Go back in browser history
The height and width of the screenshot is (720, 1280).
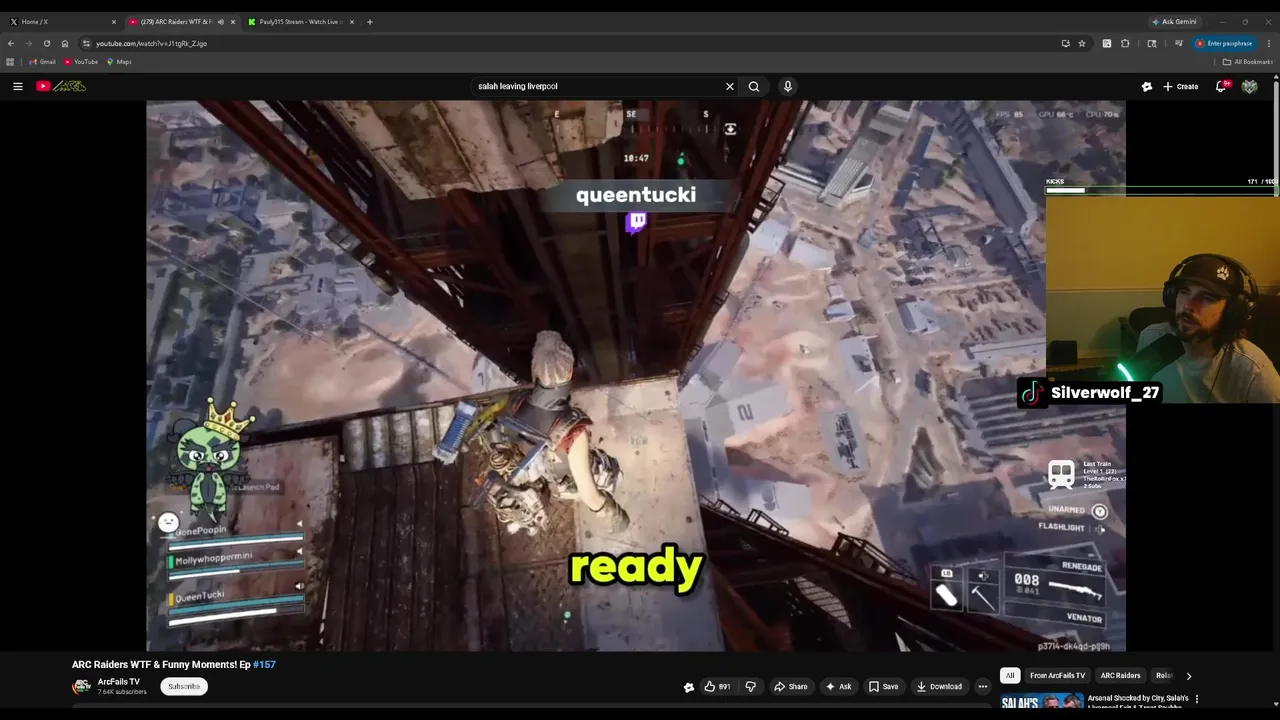click(x=11, y=43)
